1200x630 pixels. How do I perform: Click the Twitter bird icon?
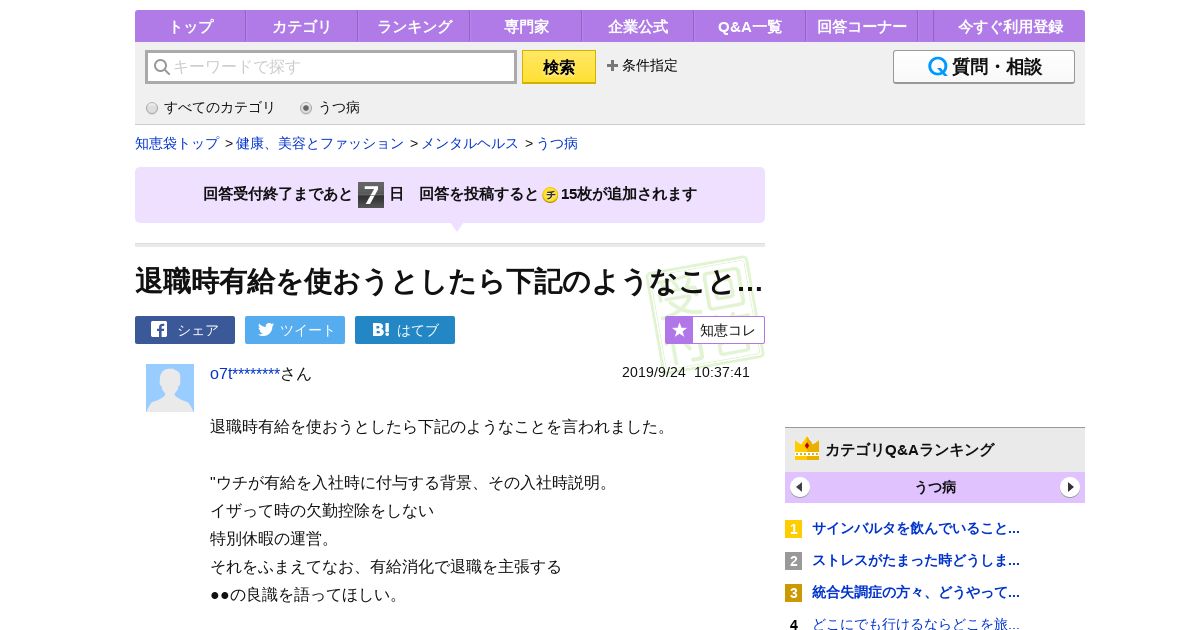coord(266,329)
